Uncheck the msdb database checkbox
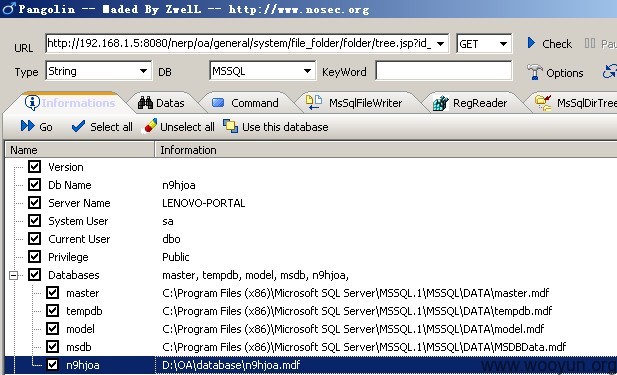The height and width of the screenshot is (375, 617). click(52, 347)
